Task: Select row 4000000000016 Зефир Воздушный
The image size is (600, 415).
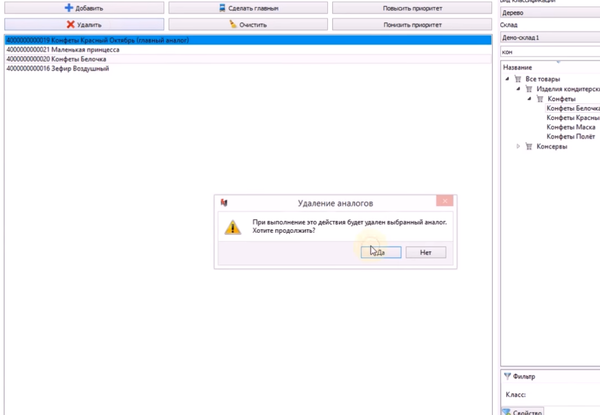Action: pyautogui.click(x=248, y=68)
